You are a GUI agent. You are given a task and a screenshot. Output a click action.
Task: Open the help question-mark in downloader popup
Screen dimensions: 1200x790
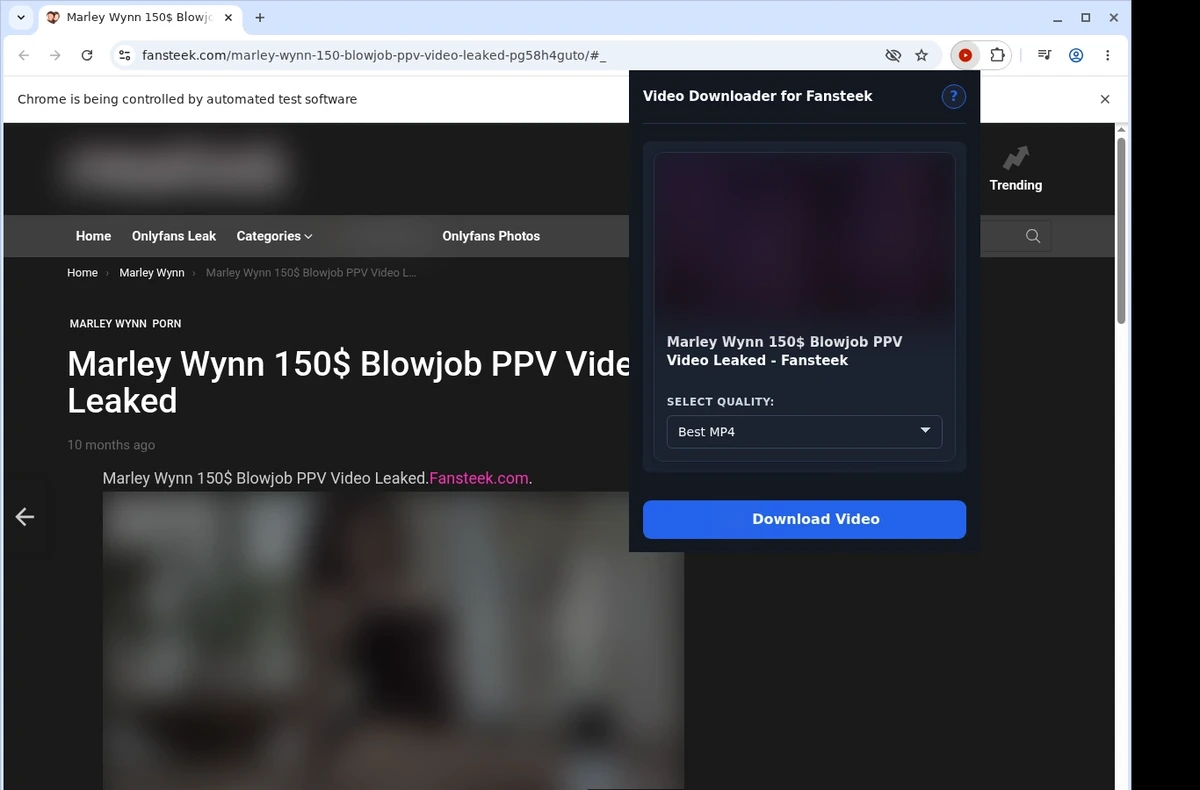click(954, 96)
